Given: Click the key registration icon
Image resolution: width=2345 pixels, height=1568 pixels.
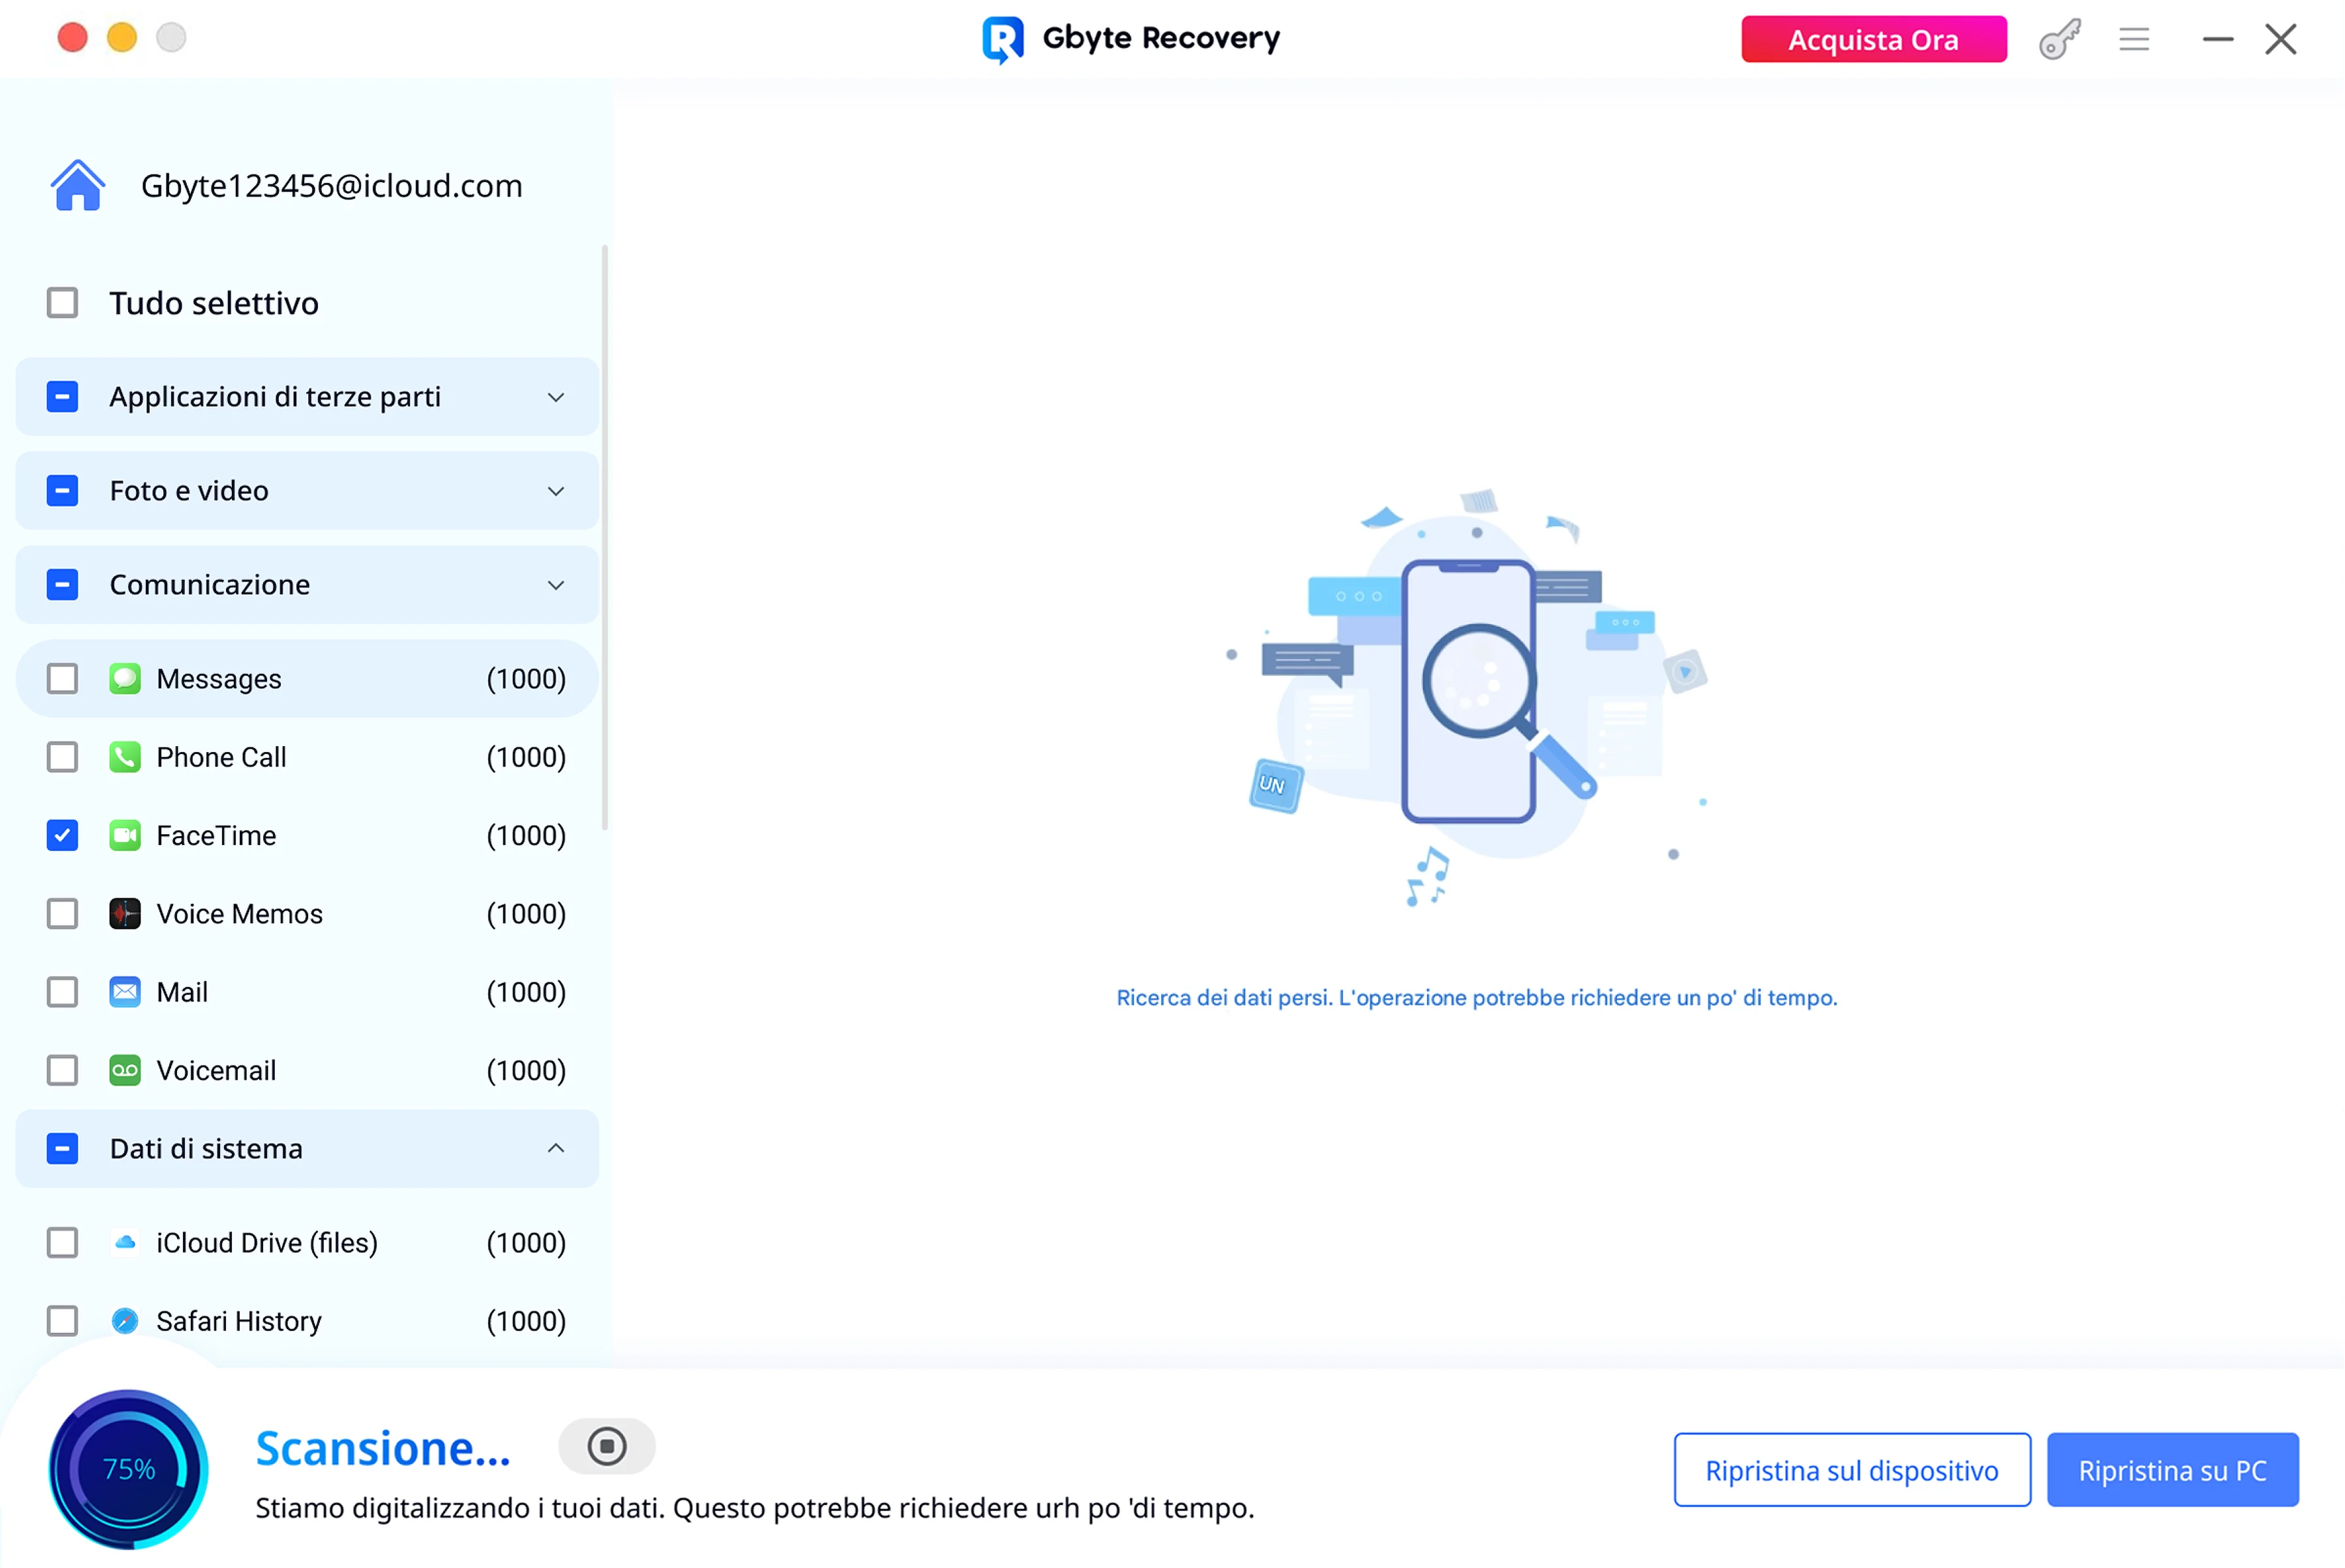Looking at the screenshot, I should pyautogui.click(x=2060, y=40).
